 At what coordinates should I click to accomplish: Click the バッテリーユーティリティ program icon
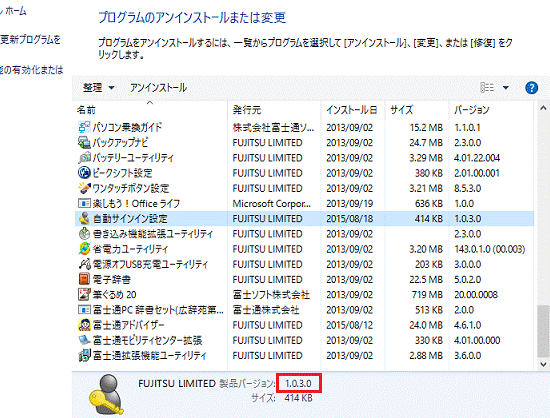84,158
